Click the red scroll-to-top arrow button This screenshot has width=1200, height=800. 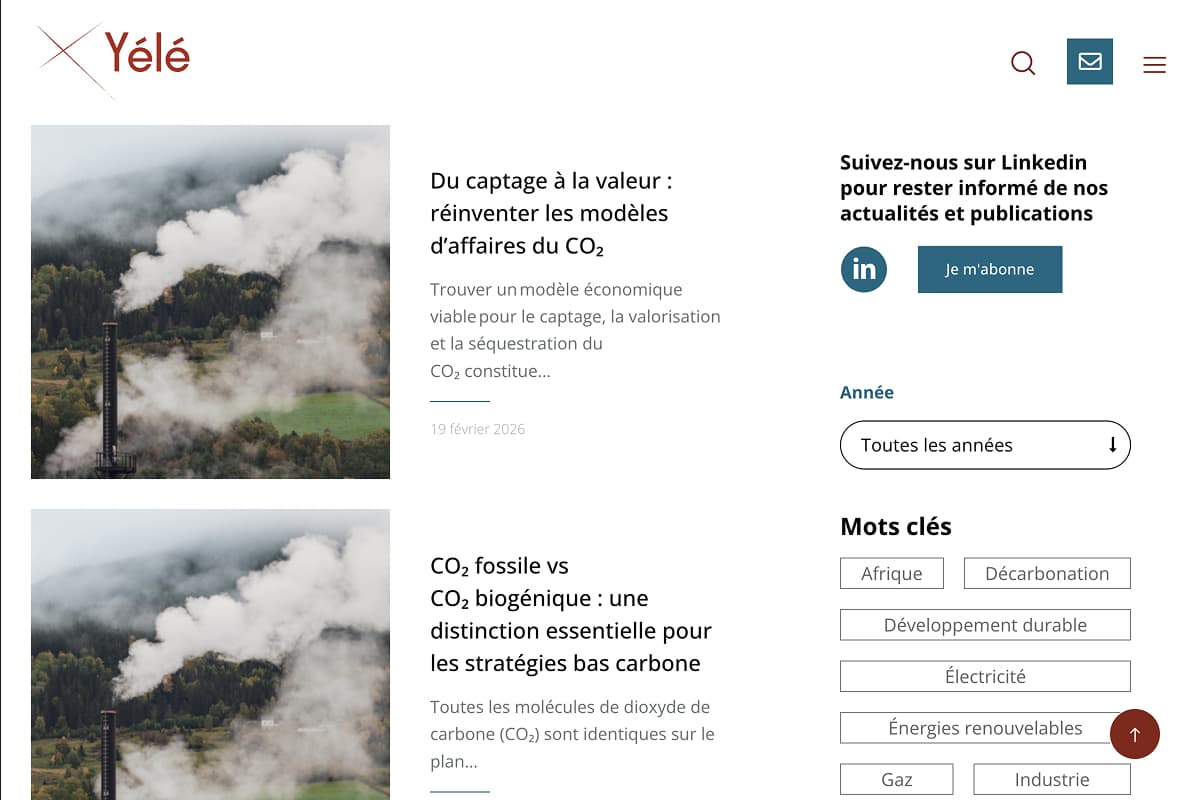1134,734
